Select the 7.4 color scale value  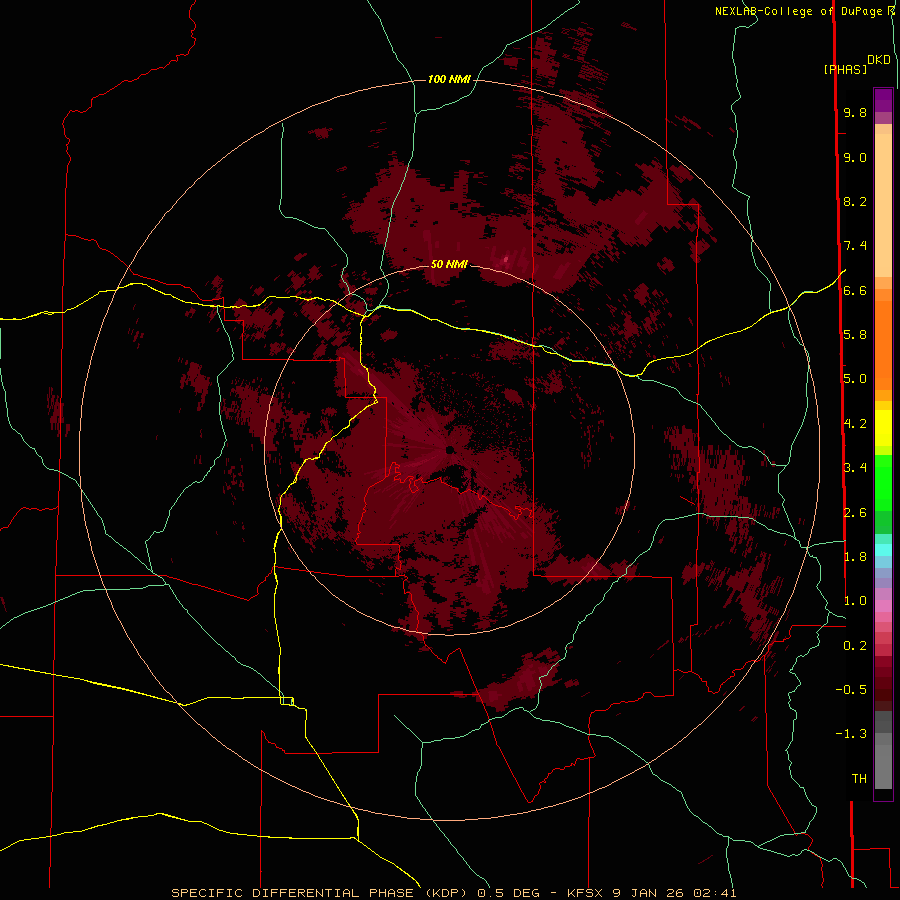(x=855, y=246)
